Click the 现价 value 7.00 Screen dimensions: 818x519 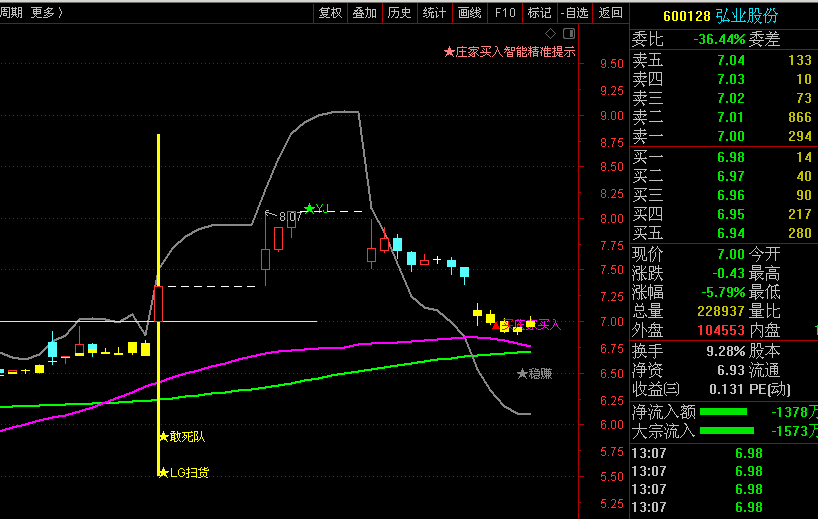(731, 255)
